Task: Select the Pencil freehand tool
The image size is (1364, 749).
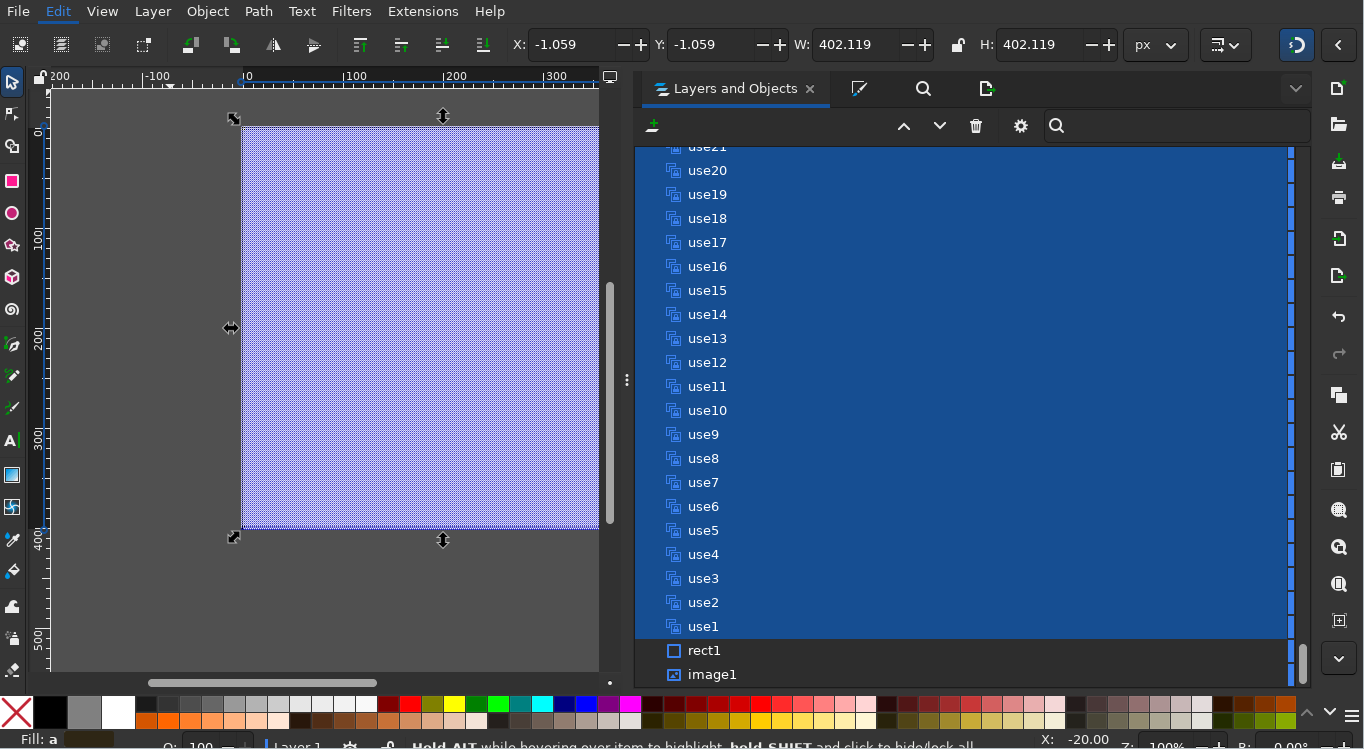Action: click(12, 376)
